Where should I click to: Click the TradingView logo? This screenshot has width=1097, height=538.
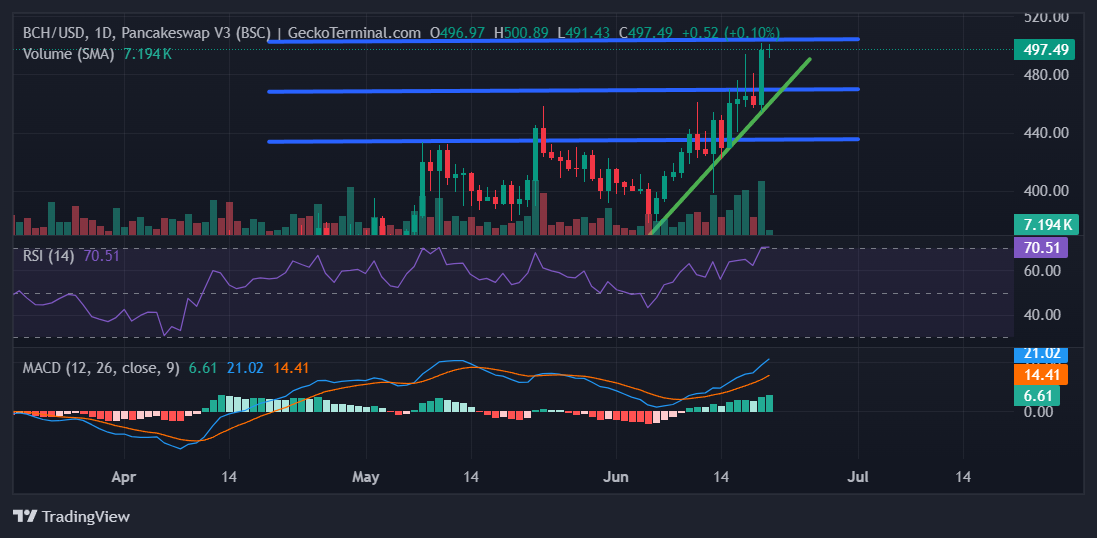click(x=71, y=517)
